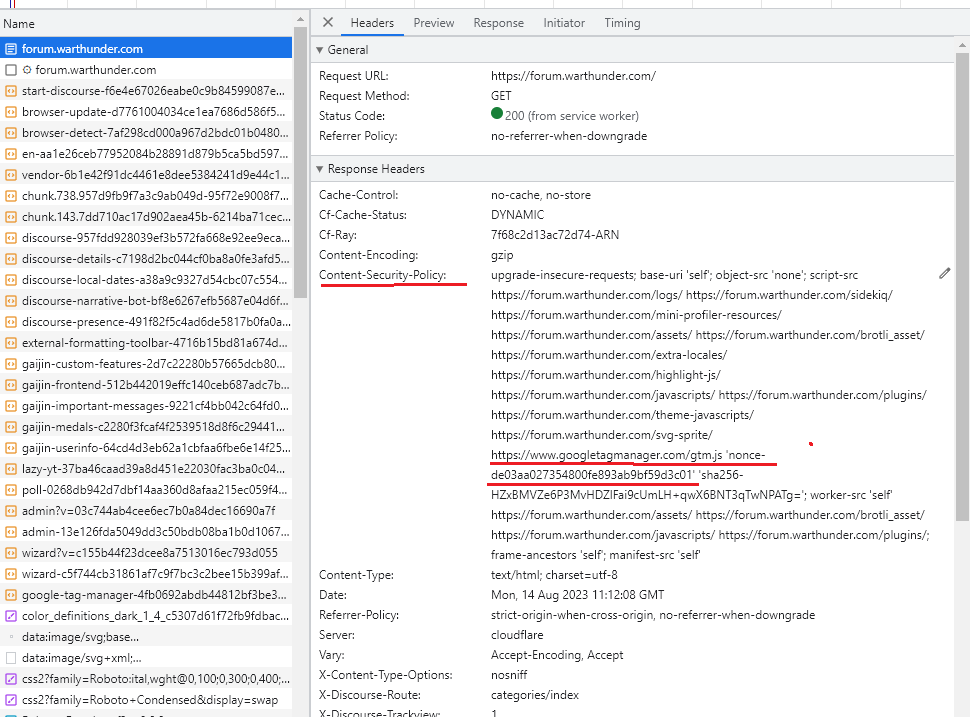This screenshot has height=717, width=970.
Task: Select the admin?v=03c744ab request row
Action: (146, 511)
